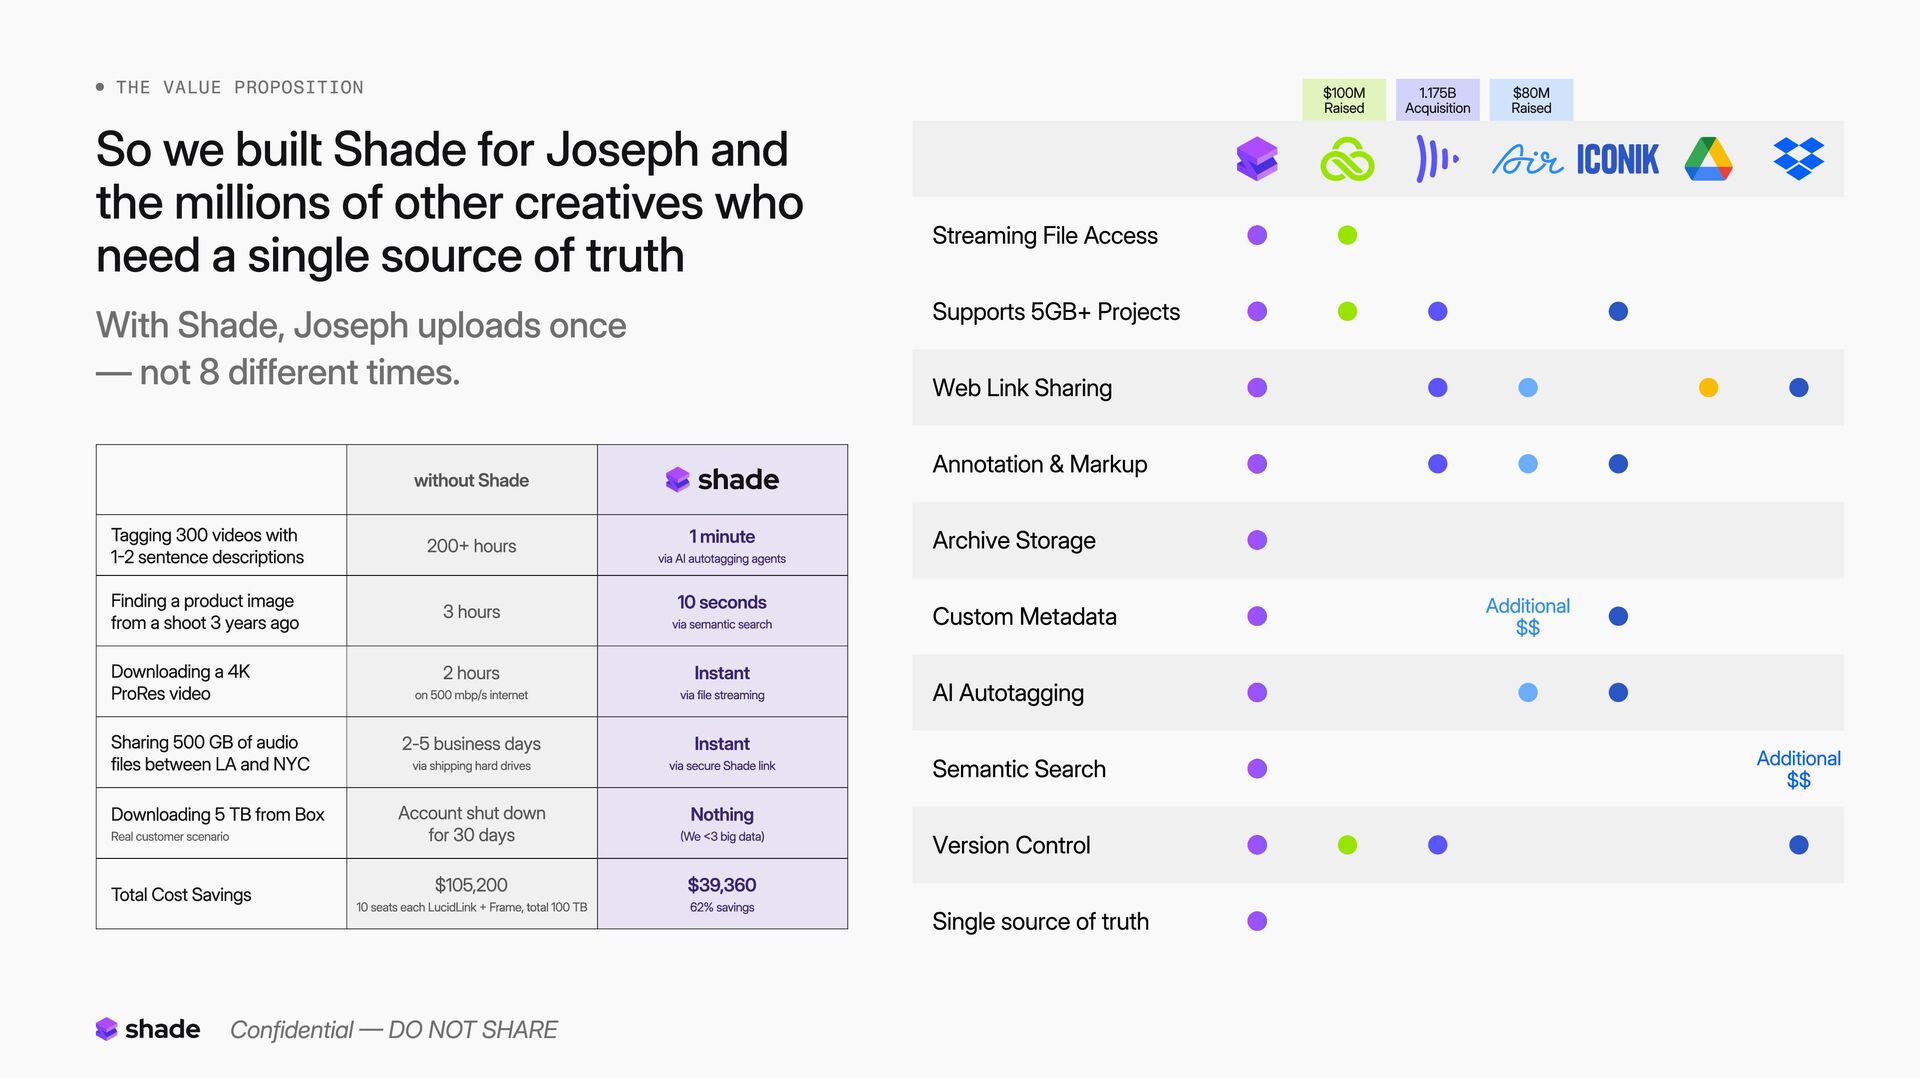Click the Shade logo in comparison header
Image resolution: width=1920 pixels, height=1078 pixels.
pos(1257,159)
